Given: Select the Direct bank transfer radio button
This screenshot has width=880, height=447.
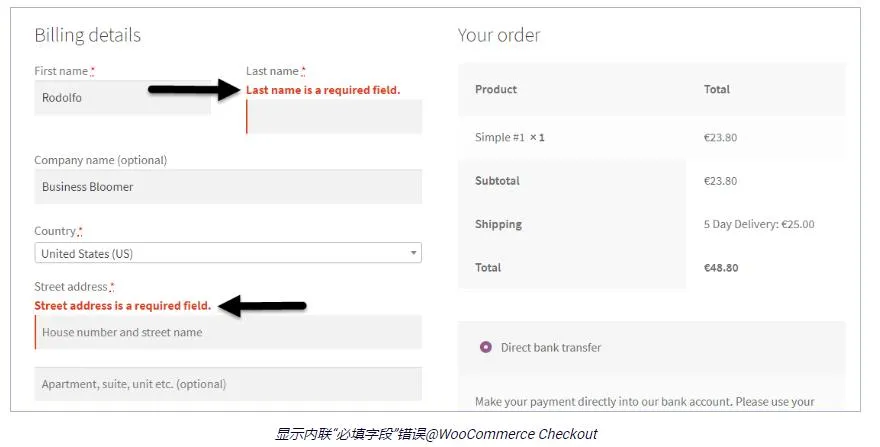Looking at the screenshot, I should (x=485, y=347).
